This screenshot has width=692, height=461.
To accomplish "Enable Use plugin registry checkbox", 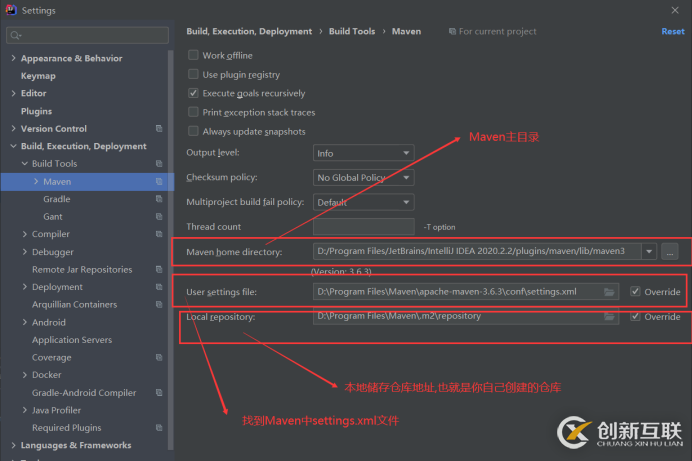I will coord(193,74).
